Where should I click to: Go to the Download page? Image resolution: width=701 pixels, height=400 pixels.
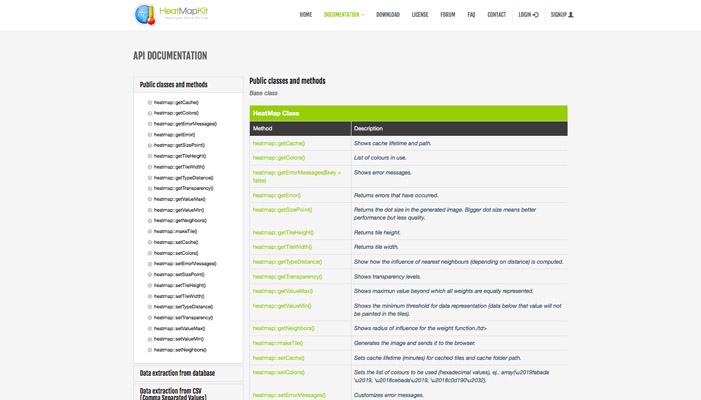tap(388, 15)
